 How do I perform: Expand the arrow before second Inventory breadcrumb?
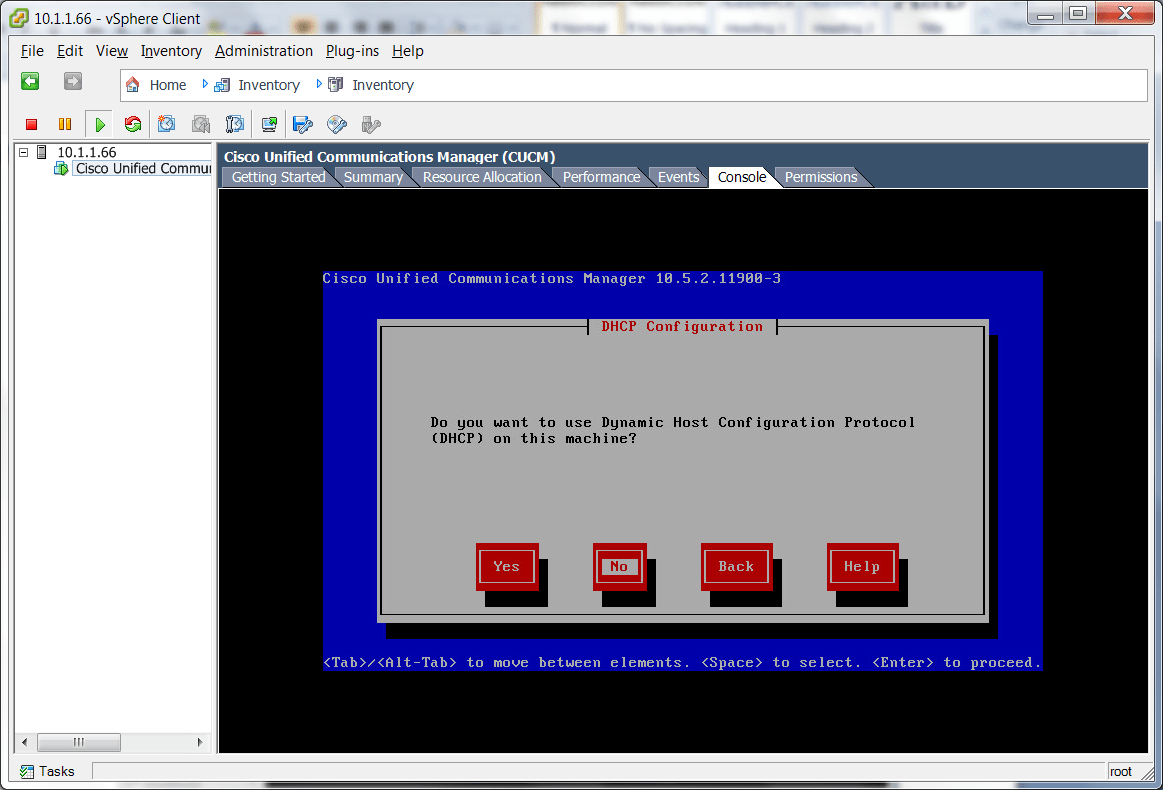tap(319, 85)
